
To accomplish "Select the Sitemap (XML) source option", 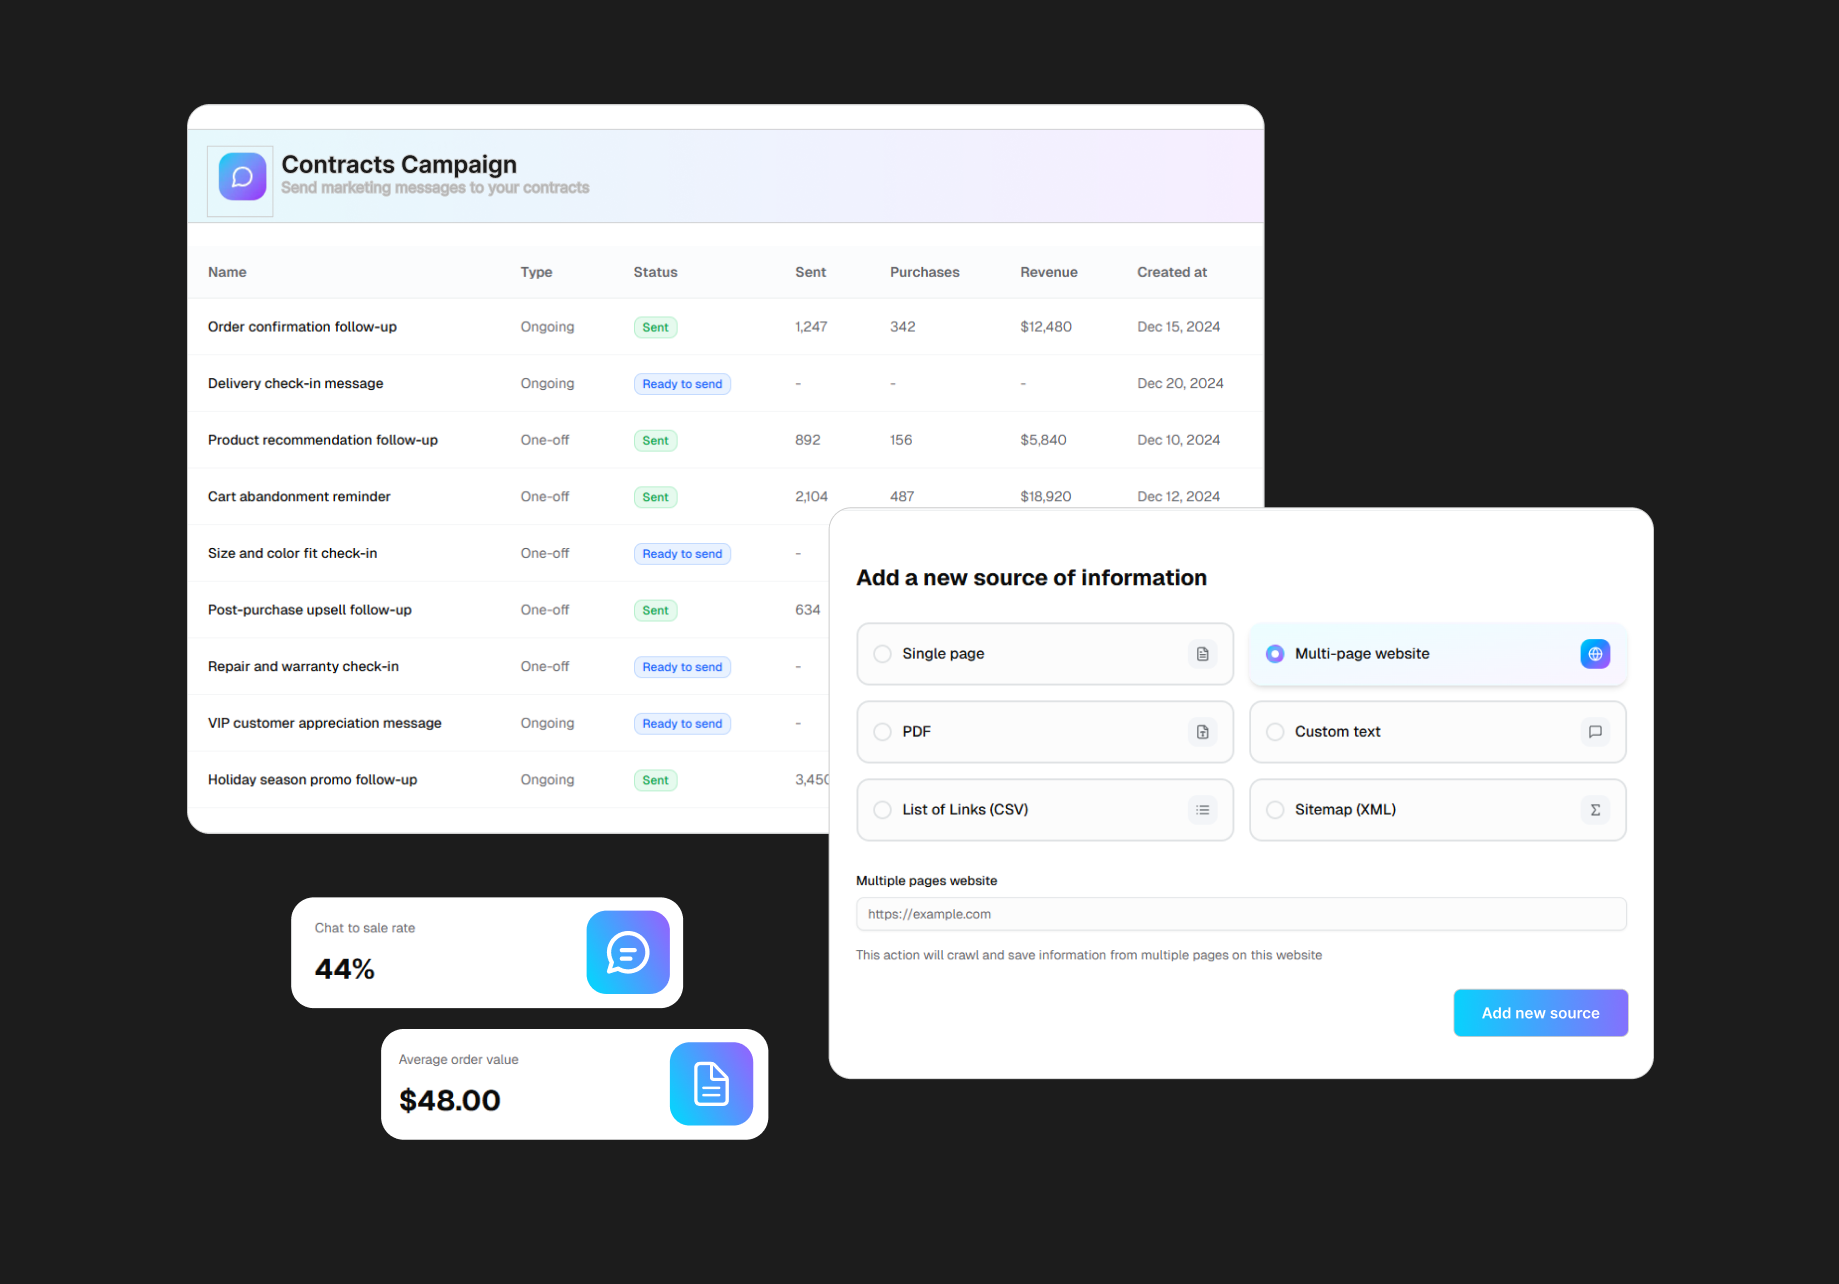I will click(x=1275, y=809).
